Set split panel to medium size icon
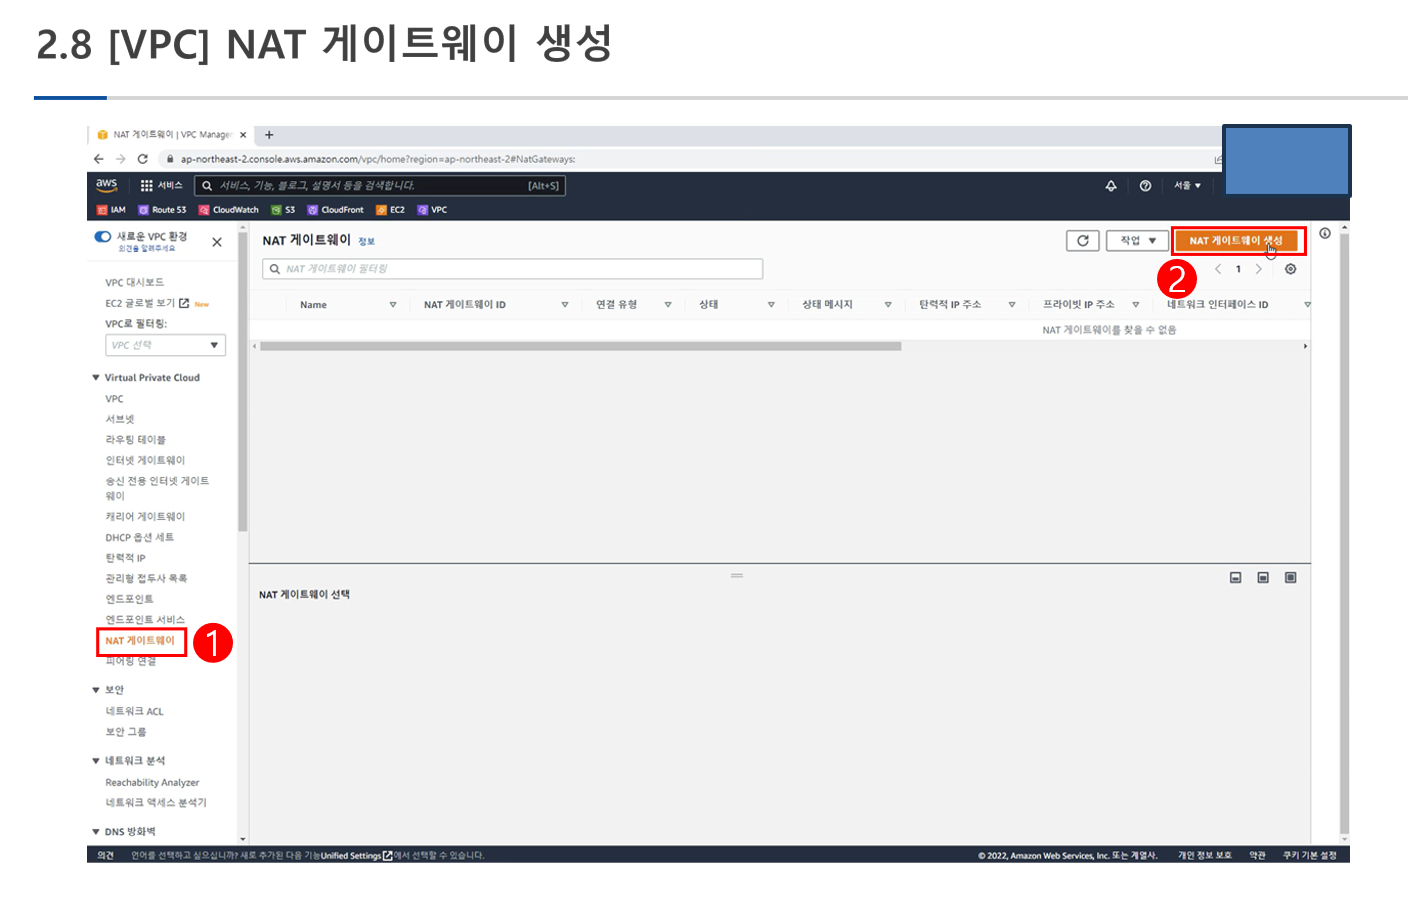Viewport: 1408px width, 912px height. tap(1263, 578)
